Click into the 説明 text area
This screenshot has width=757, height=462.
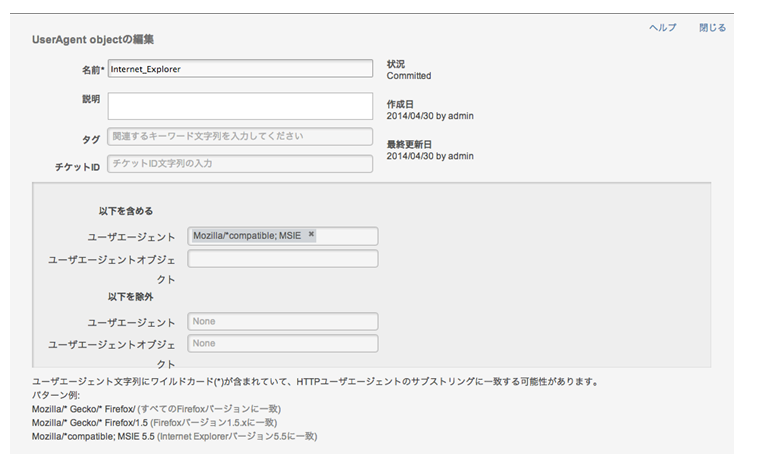click(x=240, y=105)
